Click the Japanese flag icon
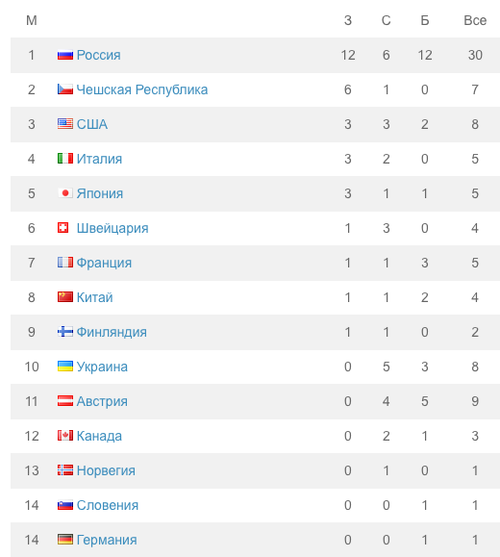500x557 pixels. click(x=65, y=193)
